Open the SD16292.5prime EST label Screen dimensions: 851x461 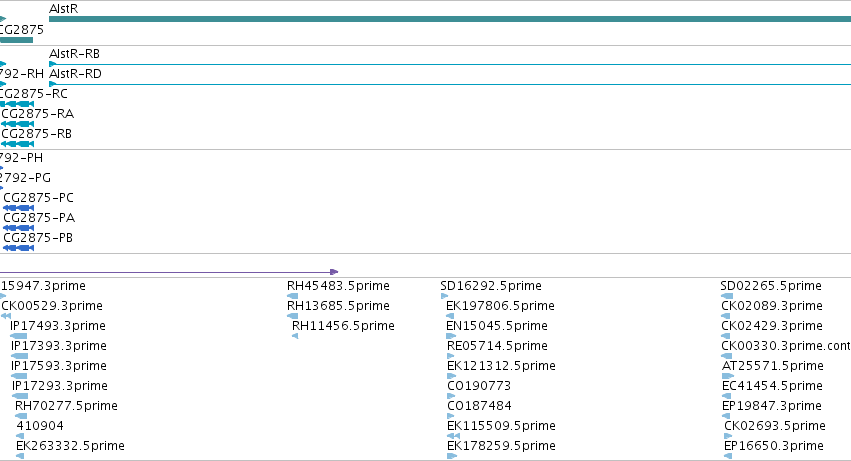[491, 286]
